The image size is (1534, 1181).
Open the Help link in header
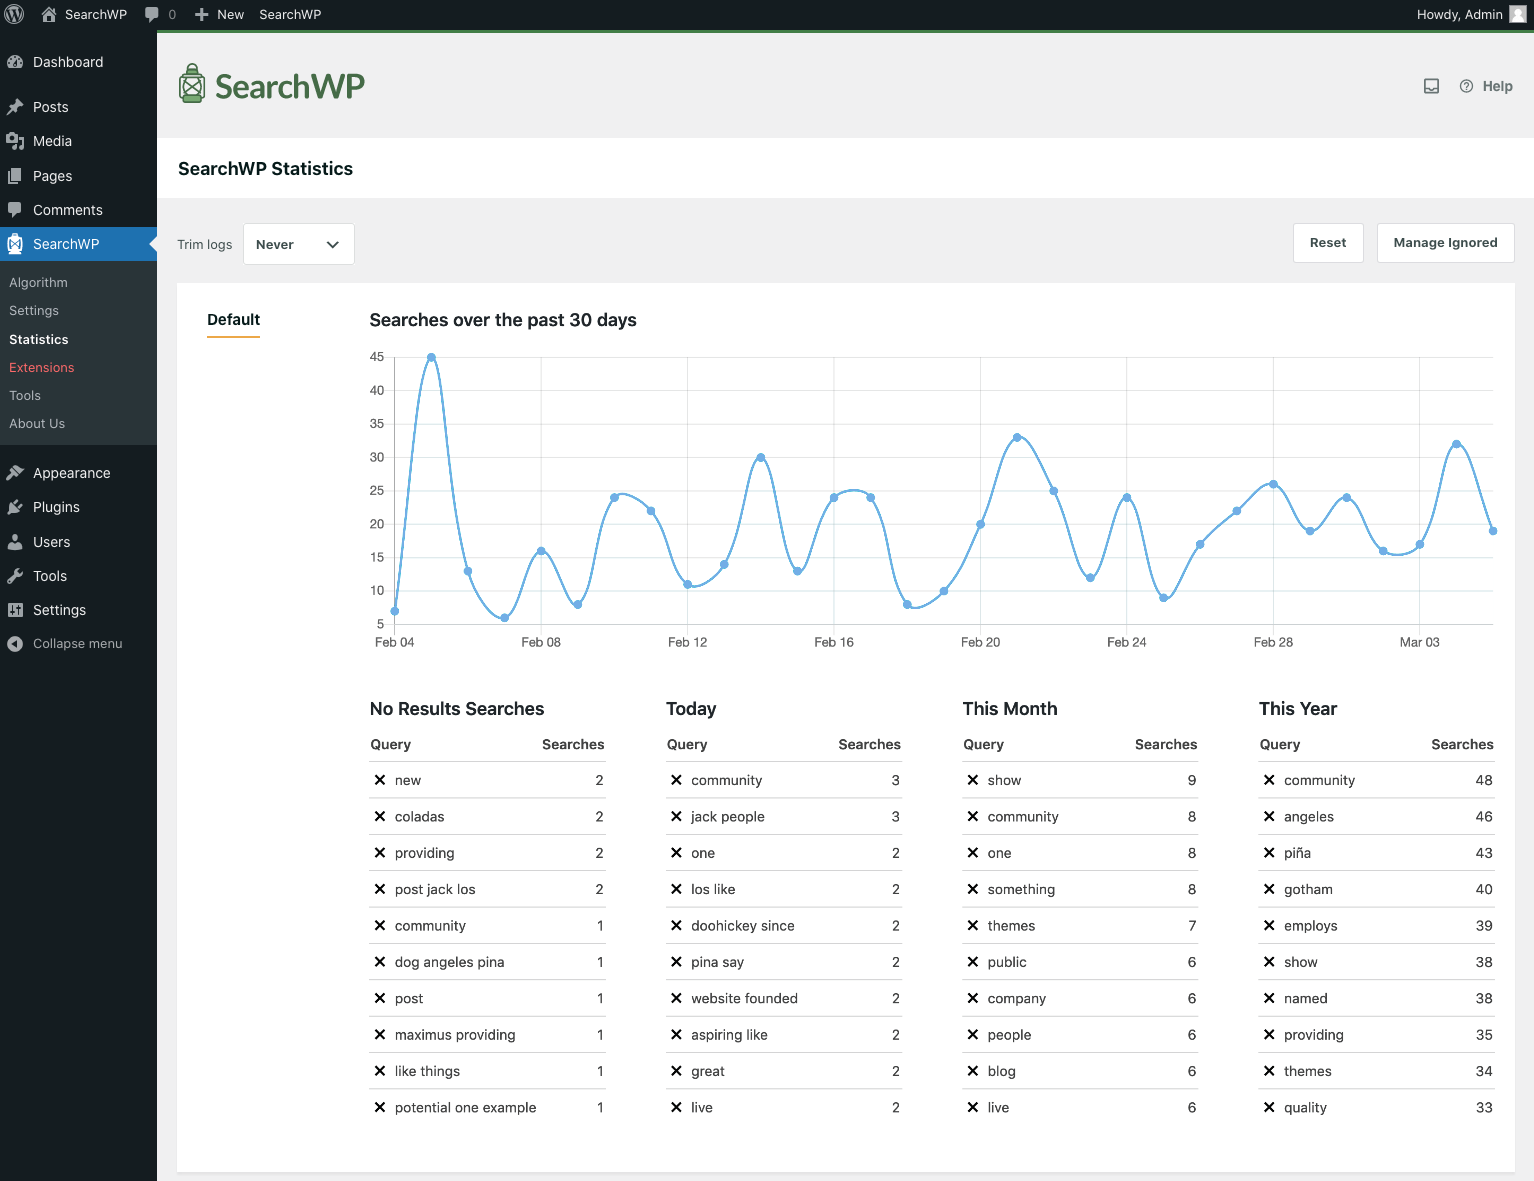click(1486, 86)
